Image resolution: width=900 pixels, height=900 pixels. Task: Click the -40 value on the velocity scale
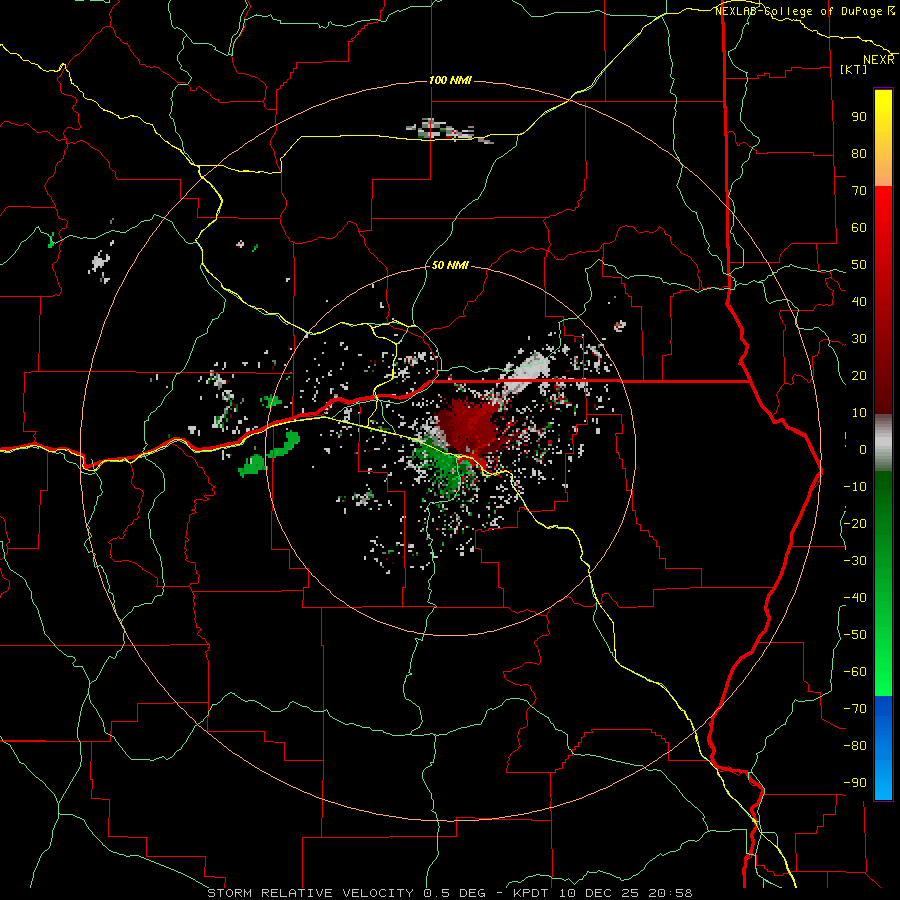[855, 598]
